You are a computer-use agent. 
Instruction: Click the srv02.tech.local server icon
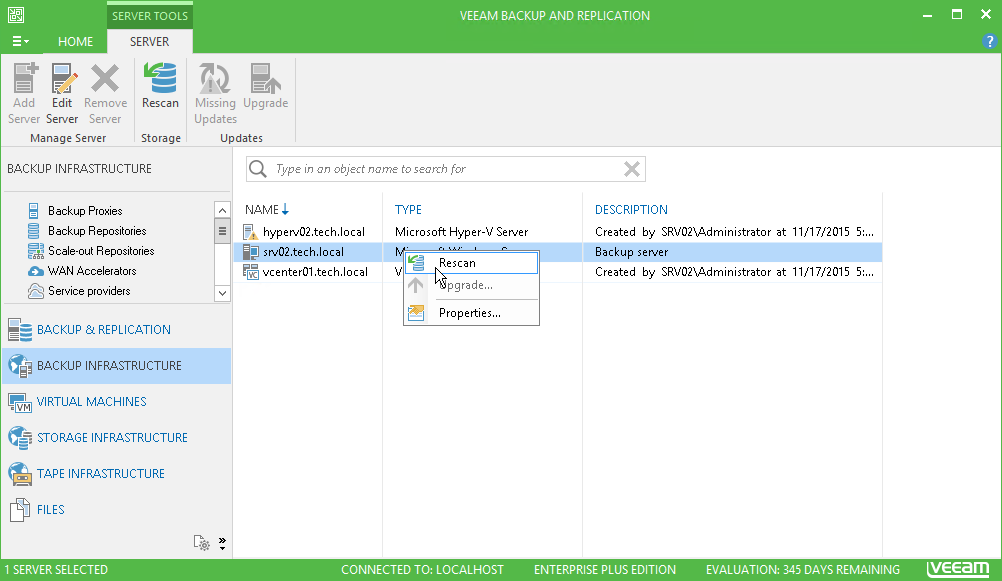pos(251,252)
